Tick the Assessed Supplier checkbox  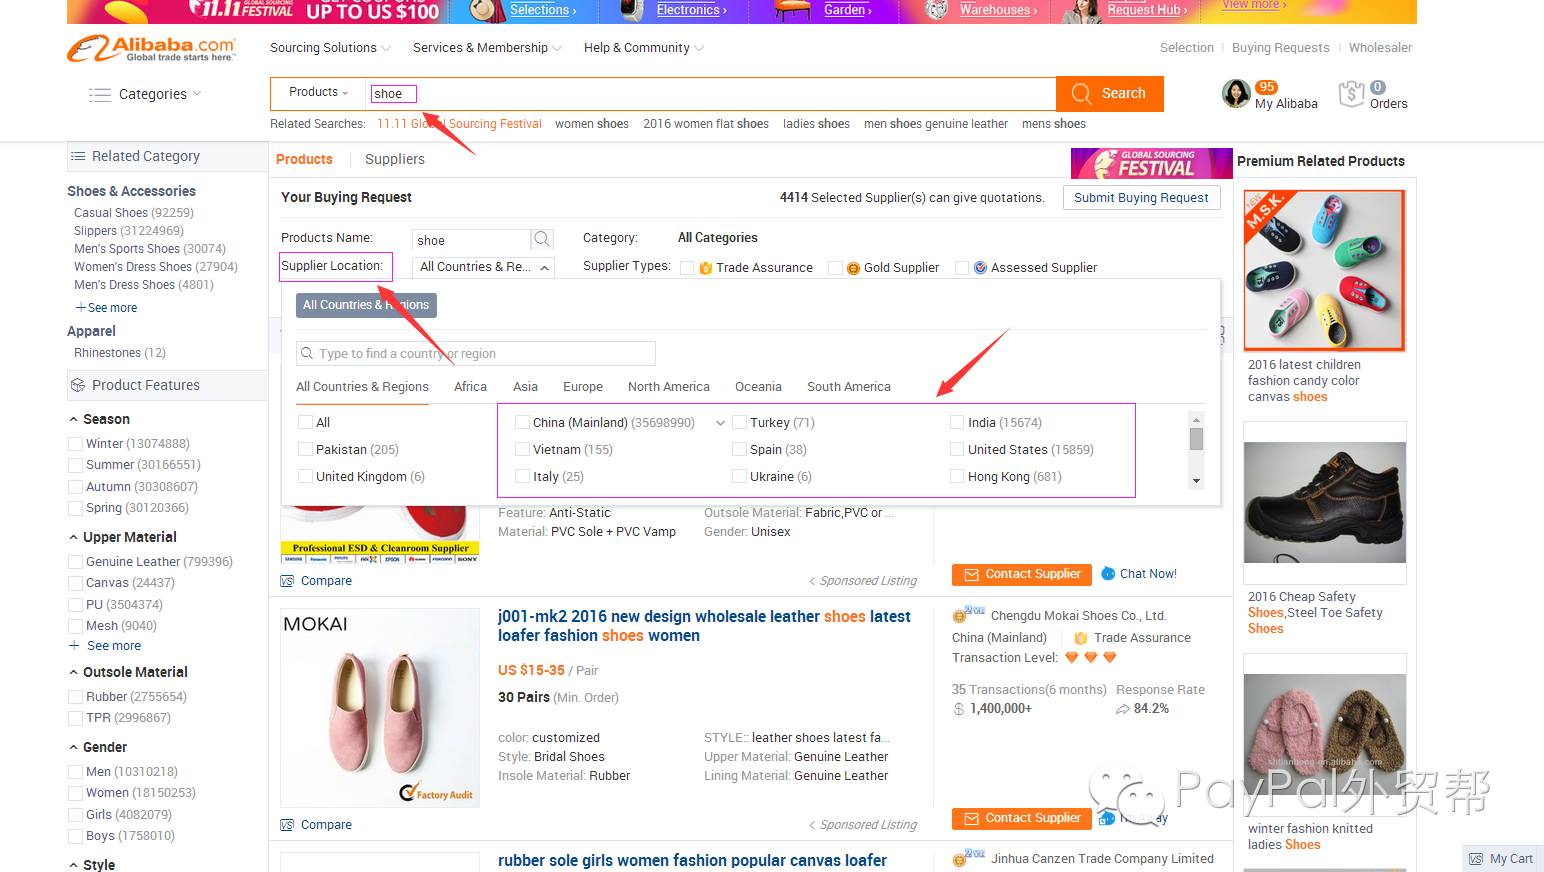click(962, 268)
